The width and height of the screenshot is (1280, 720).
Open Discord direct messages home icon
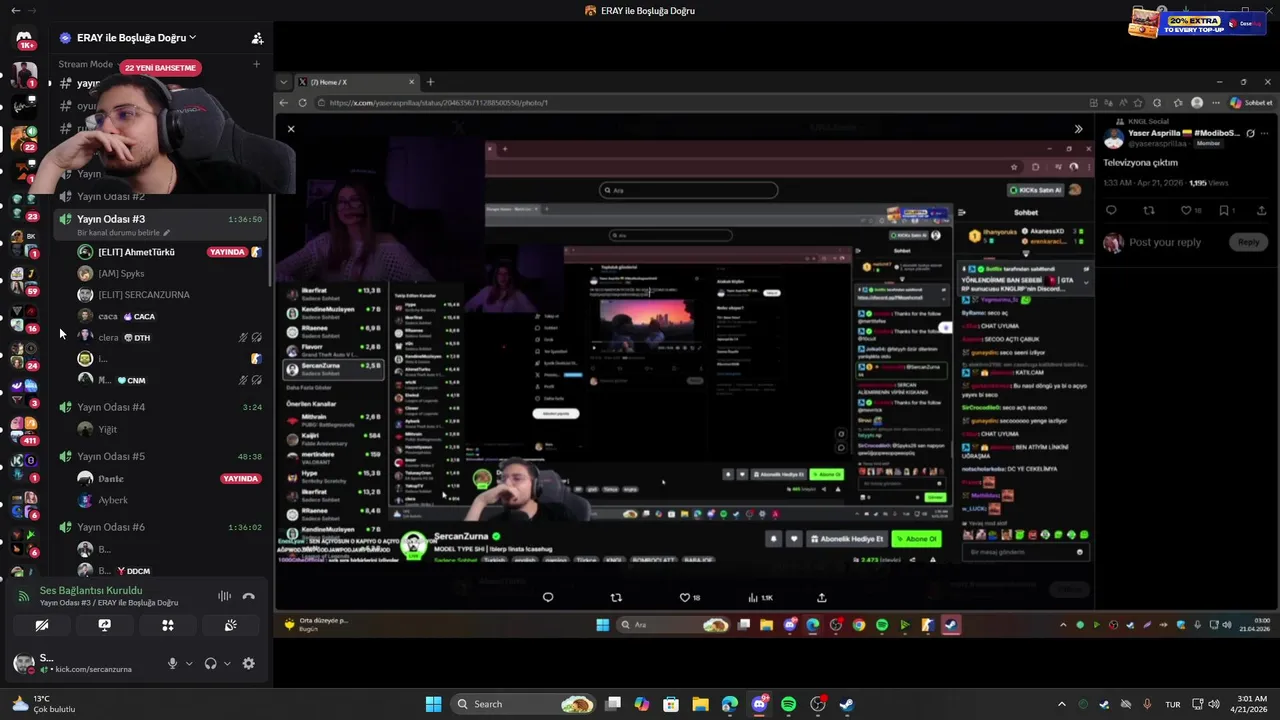pos(24,39)
